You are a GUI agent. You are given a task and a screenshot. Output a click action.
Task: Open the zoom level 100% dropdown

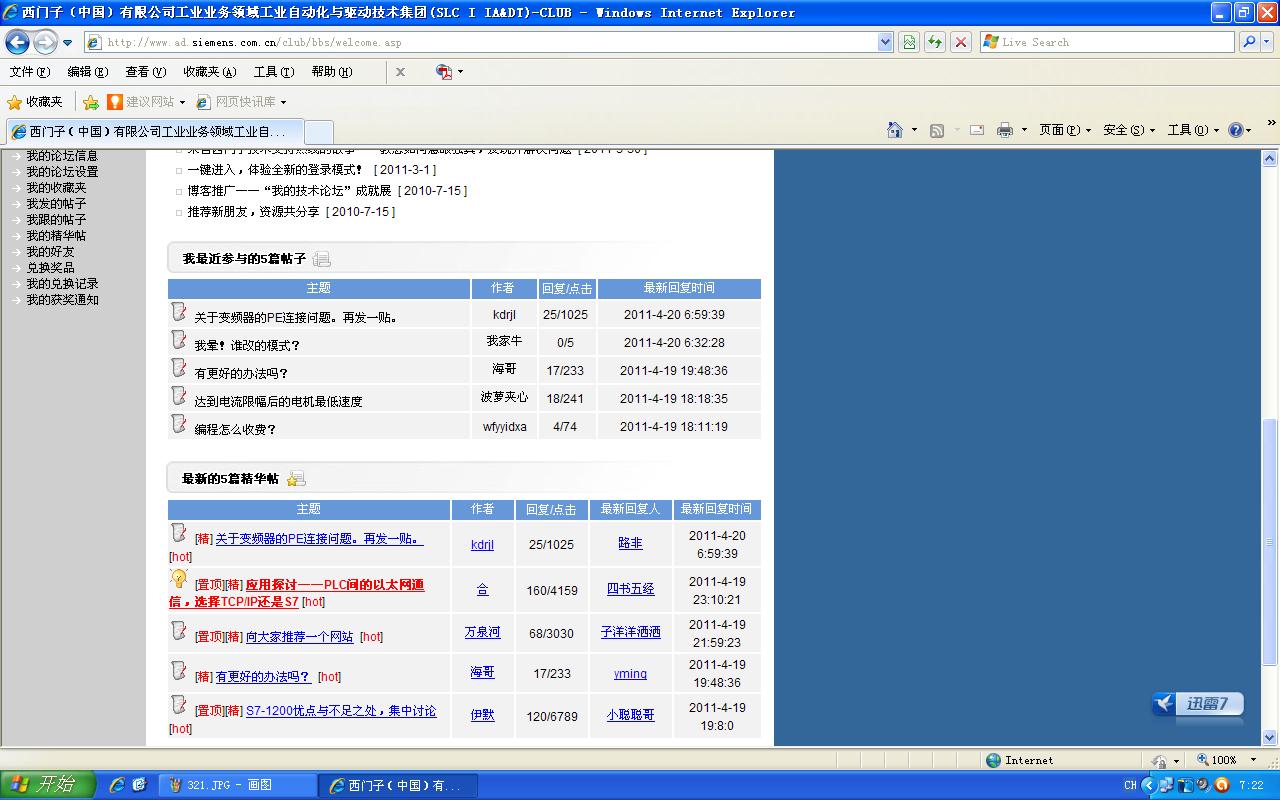(1253, 760)
